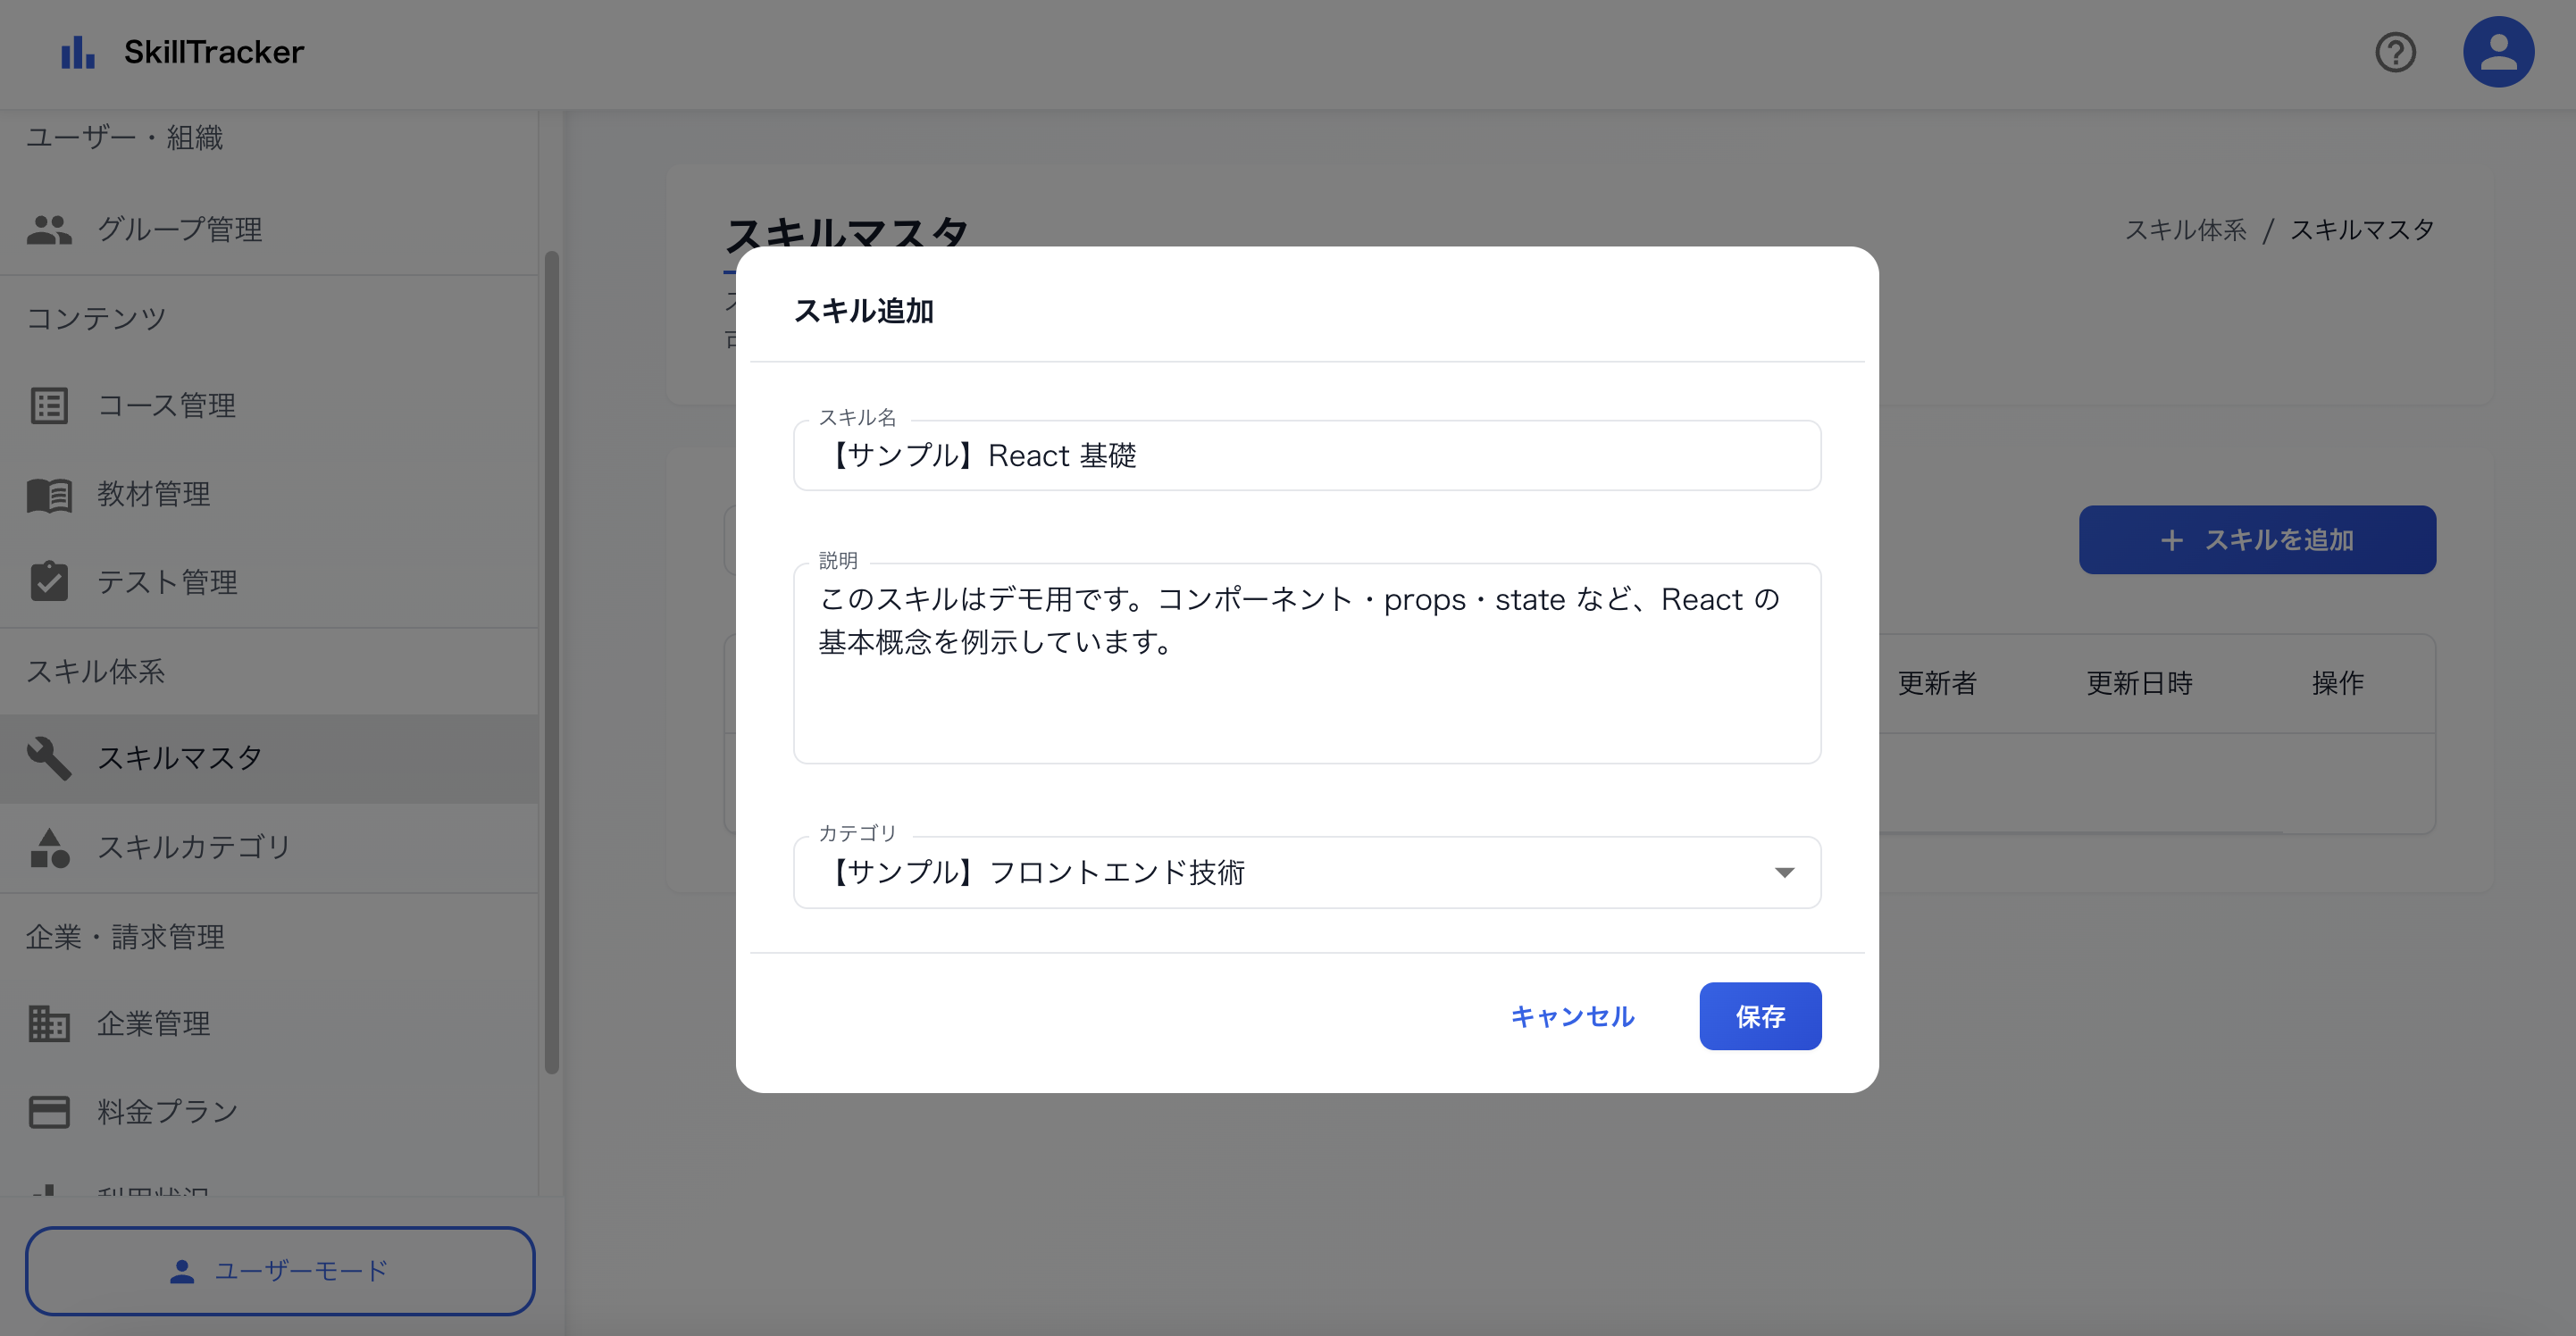Click the スキルカテゴリ shapes icon
The image size is (2576, 1336).
(49, 847)
